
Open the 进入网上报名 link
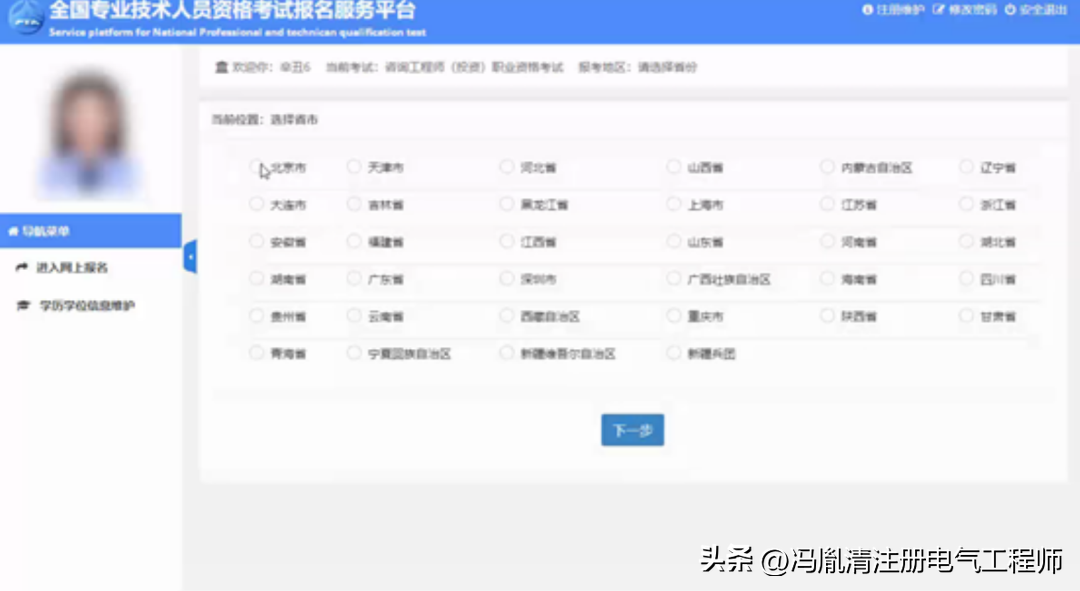point(72,268)
